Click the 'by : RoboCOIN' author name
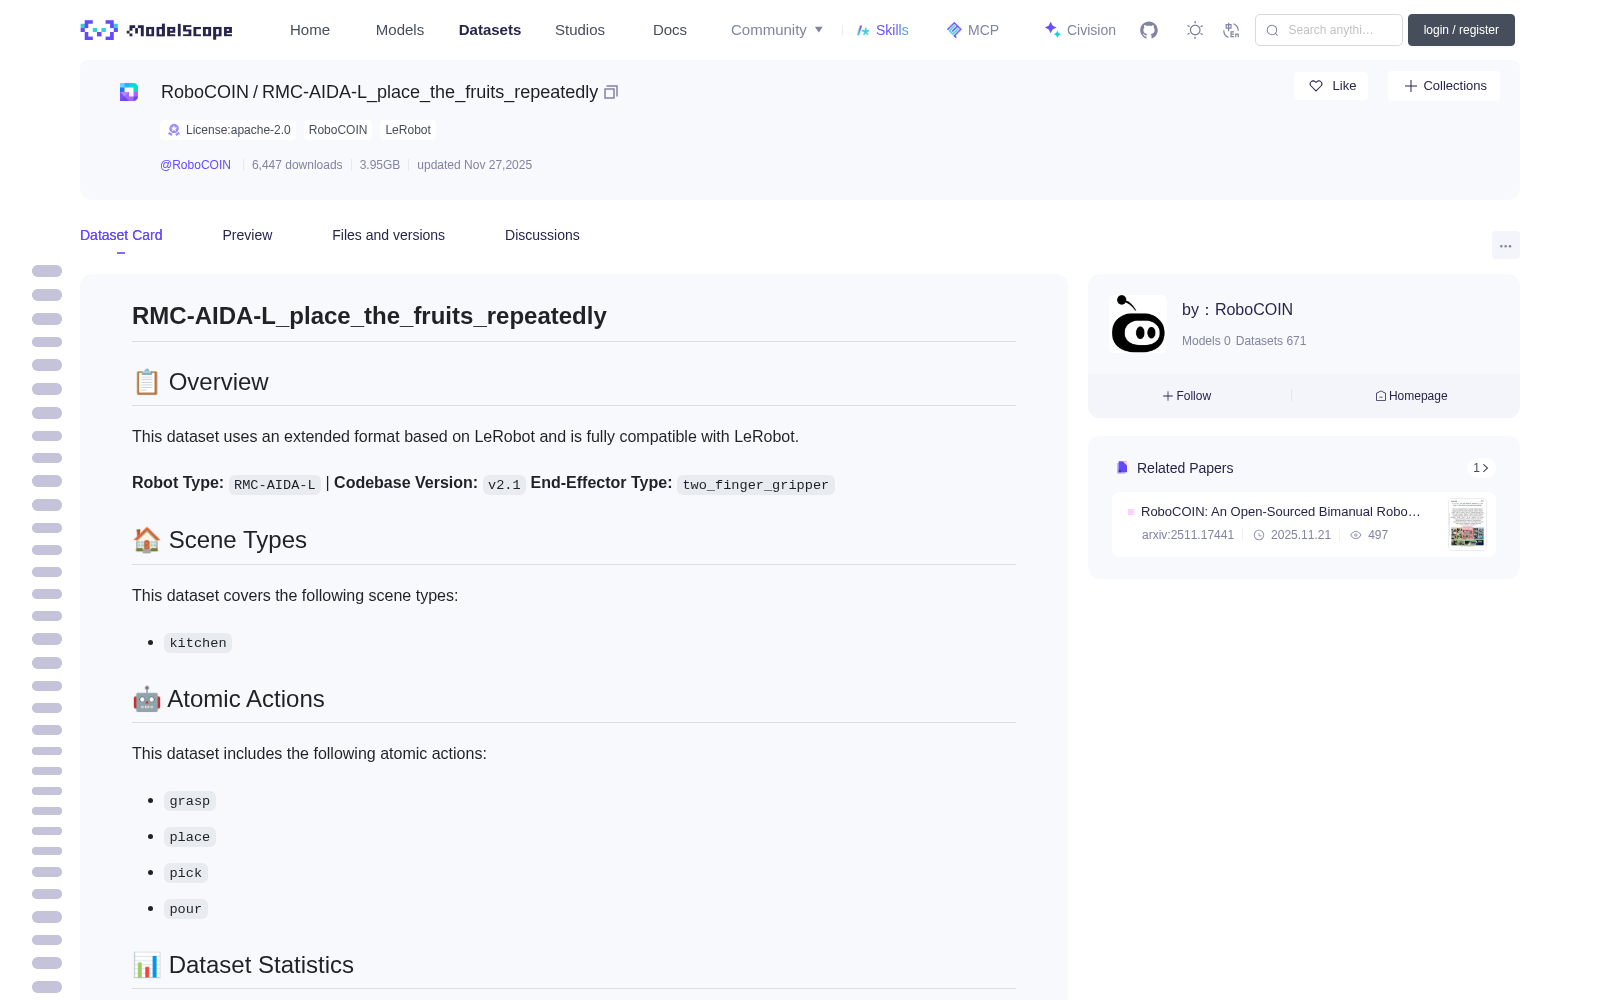The width and height of the screenshot is (1600, 1000). [x=1237, y=310]
